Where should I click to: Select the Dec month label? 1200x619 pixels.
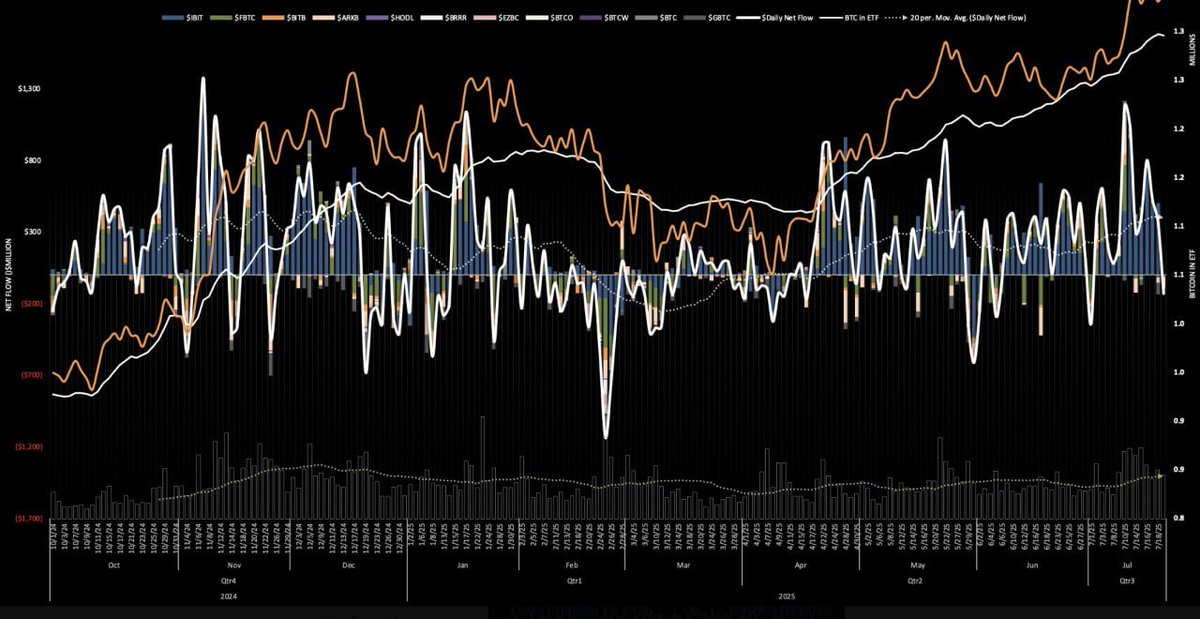tap(348, 565)
